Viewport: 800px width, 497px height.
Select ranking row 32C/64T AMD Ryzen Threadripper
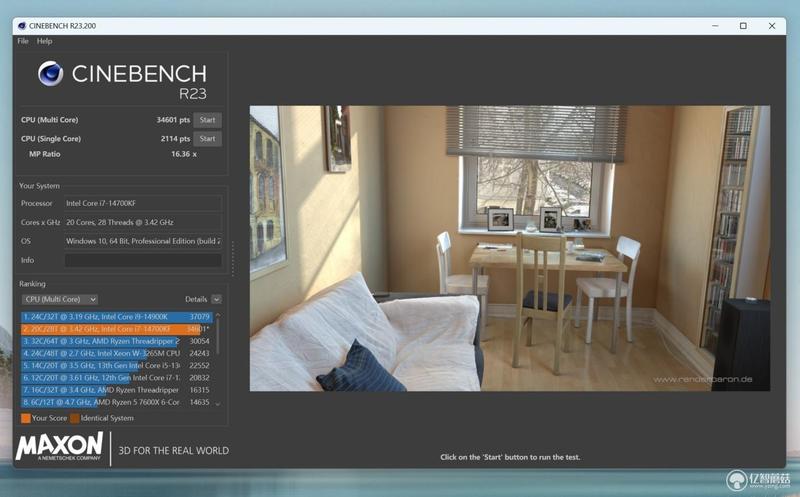click(x=116, y=341)
